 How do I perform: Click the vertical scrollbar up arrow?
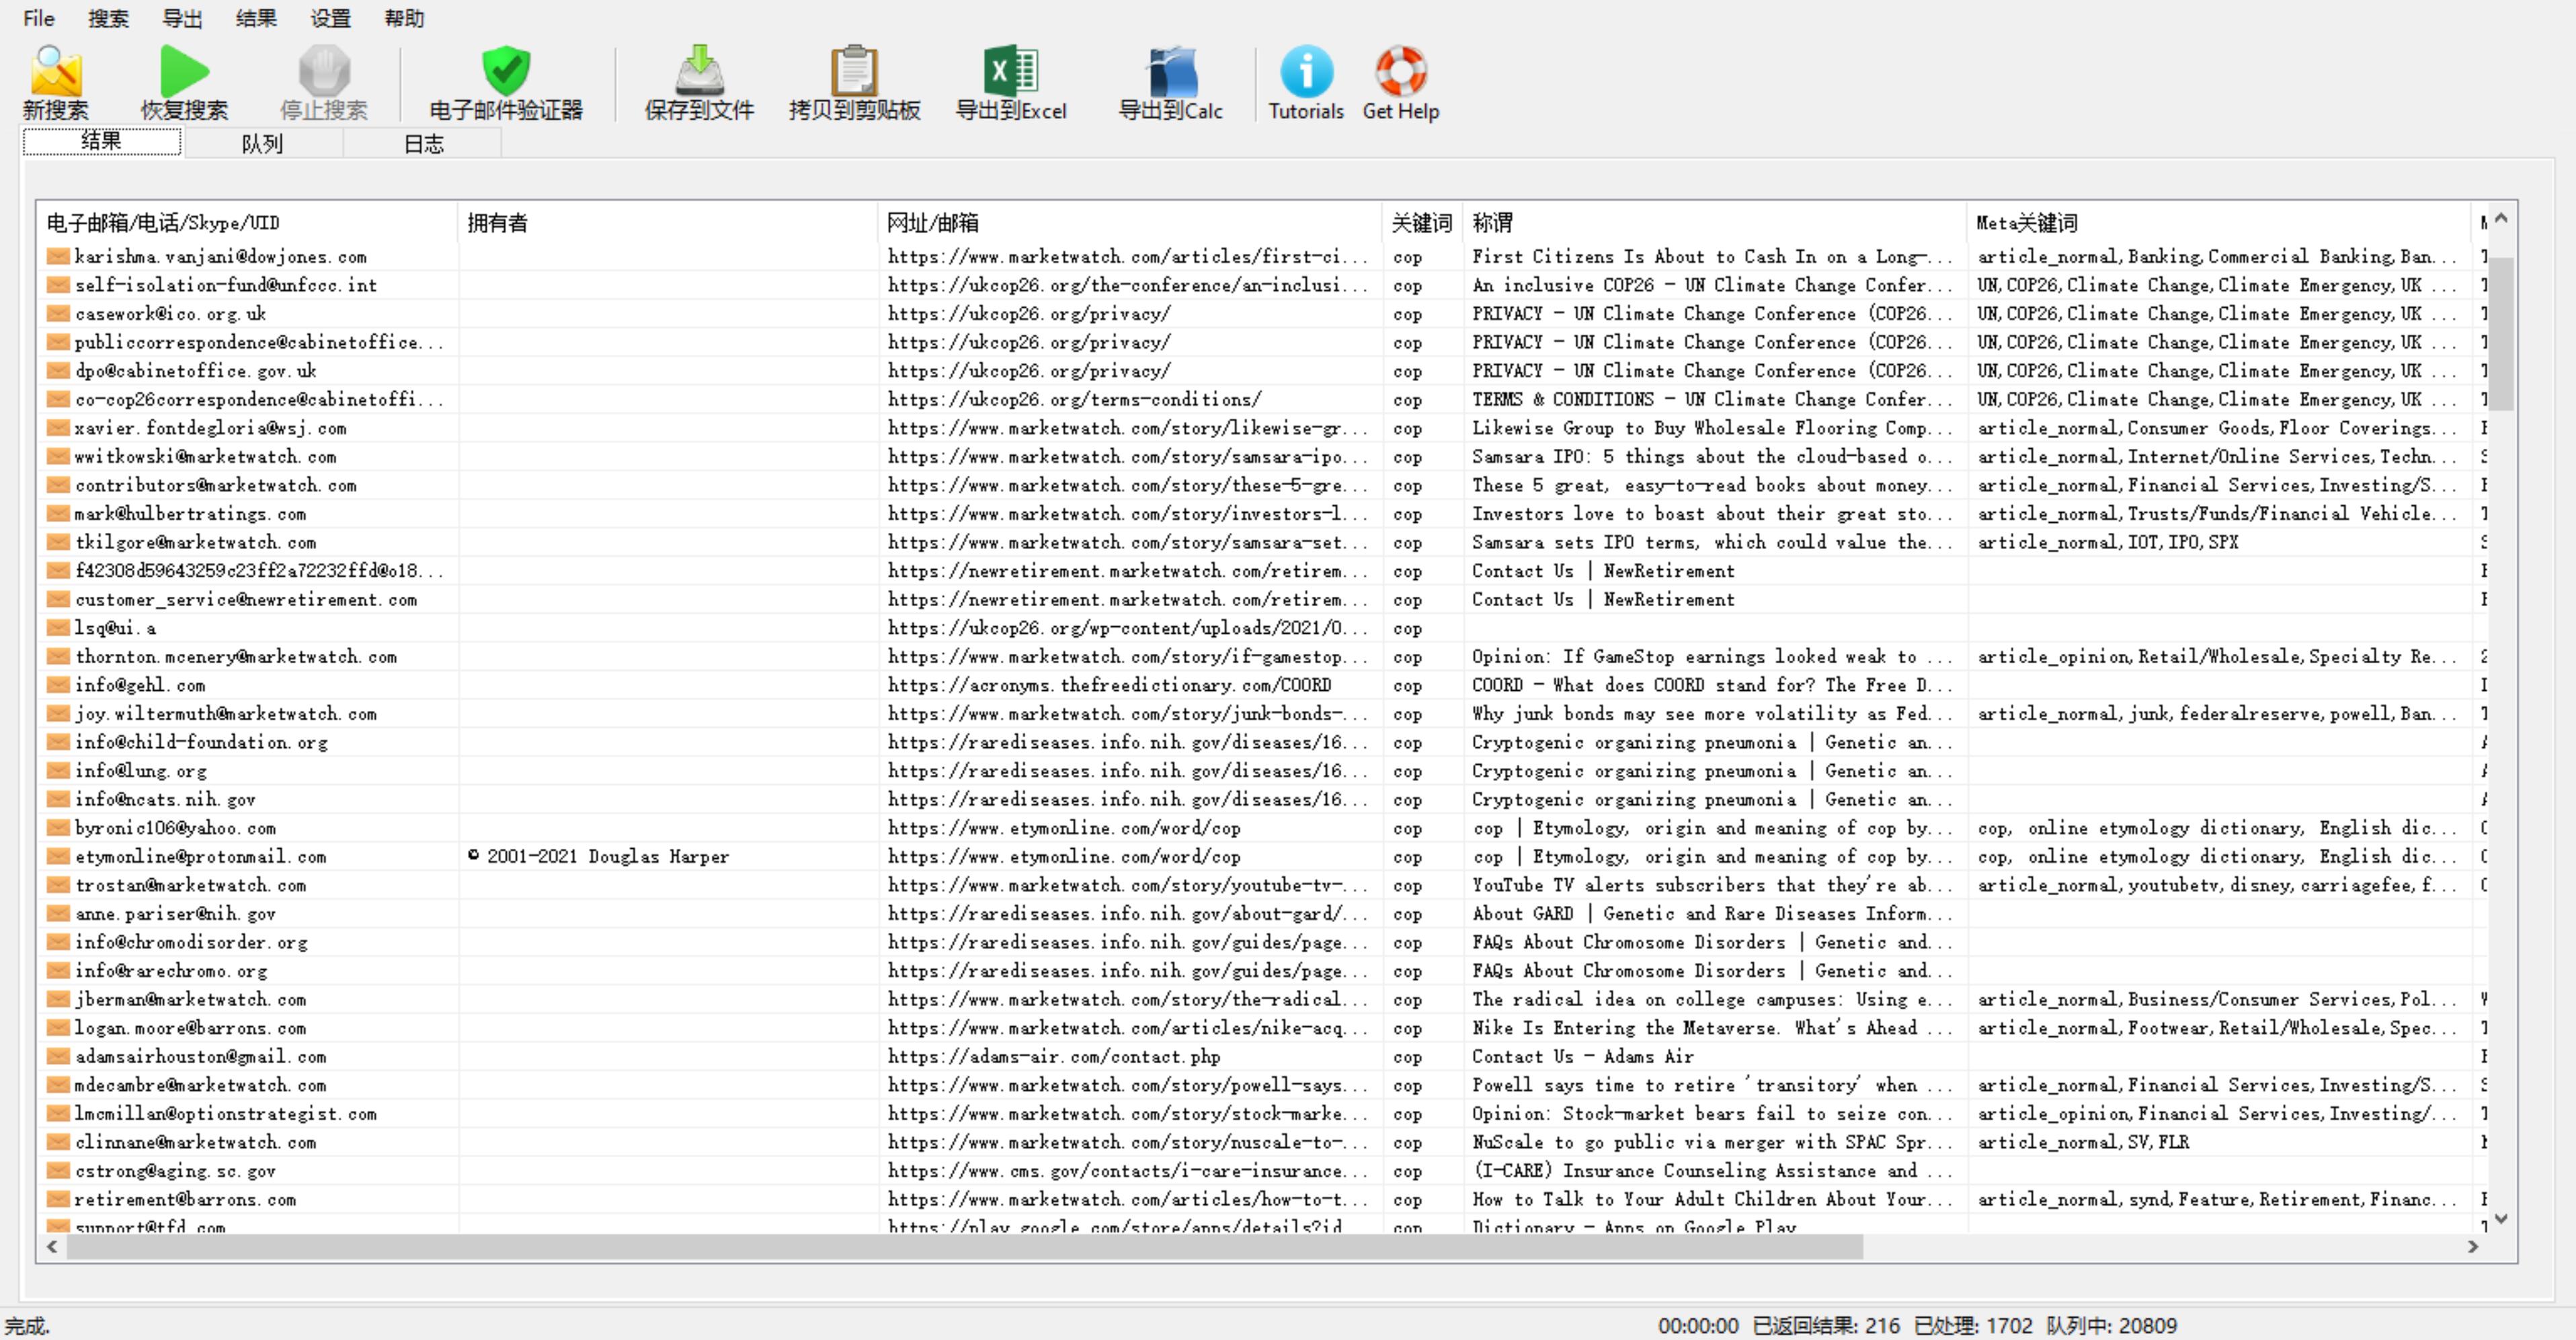[x=2501, y=218]
